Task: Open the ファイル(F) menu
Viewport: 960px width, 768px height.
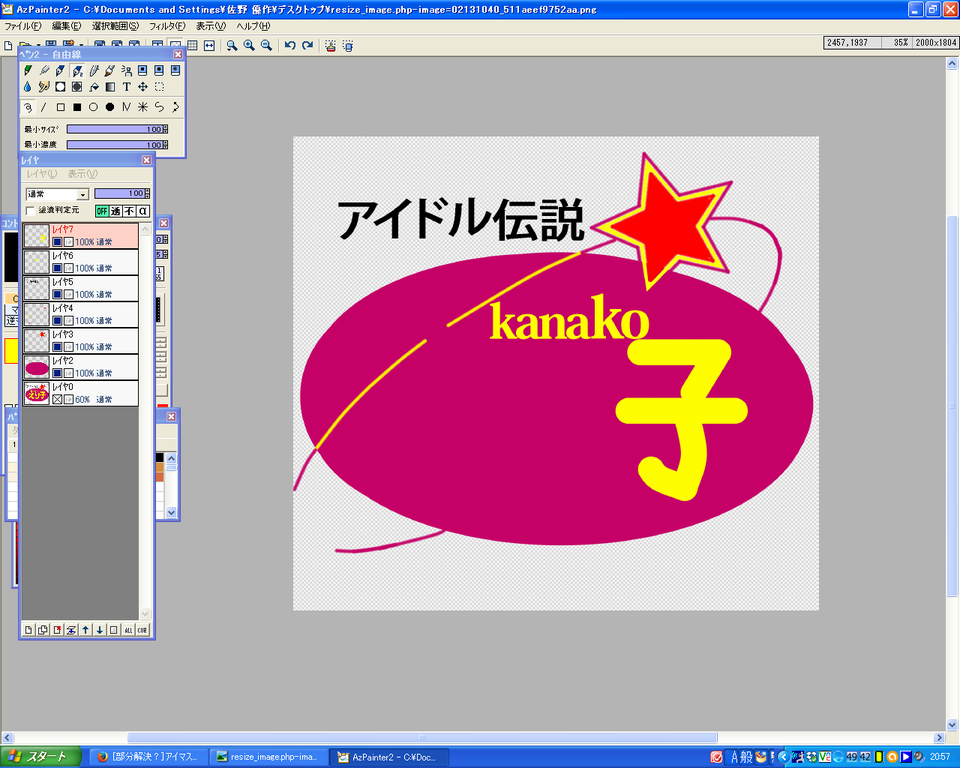Action: pos(23,26)
